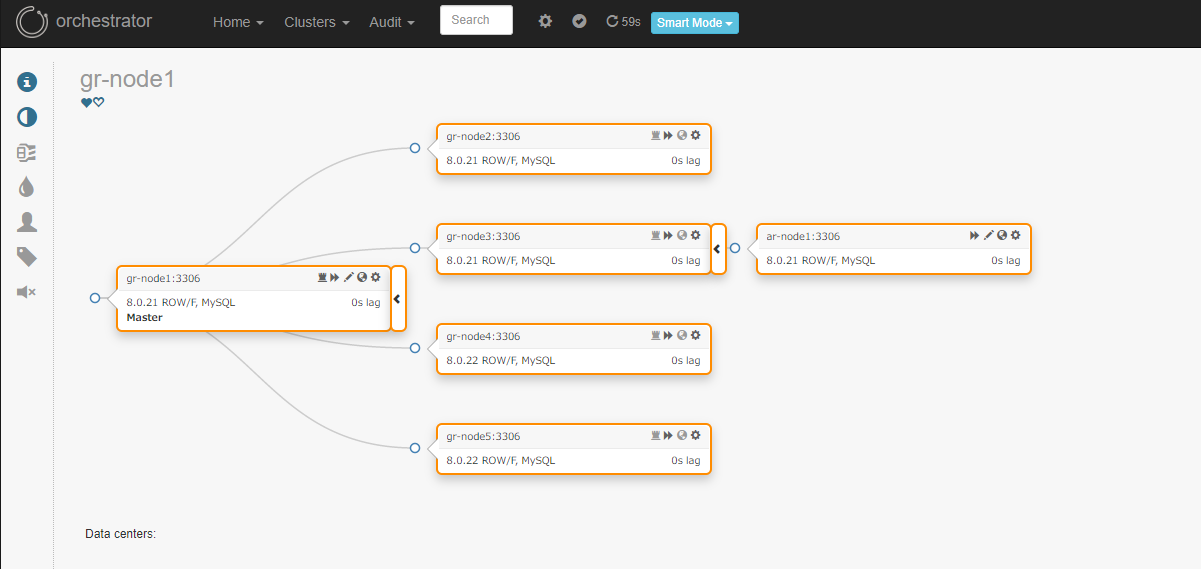Click rook icon on gr-node2:3306
Viewport: 1201px width, 569px height.
[656, 135]
